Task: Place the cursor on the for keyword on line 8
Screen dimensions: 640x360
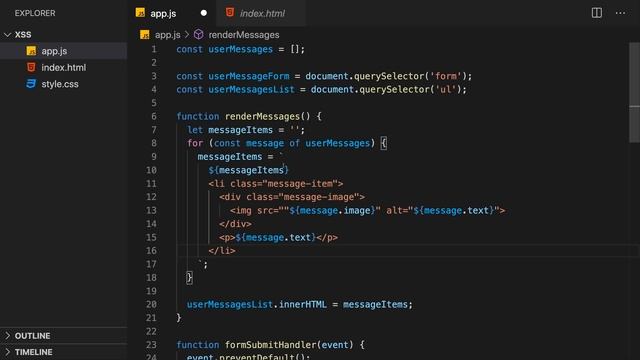Action: click(195, 143)
